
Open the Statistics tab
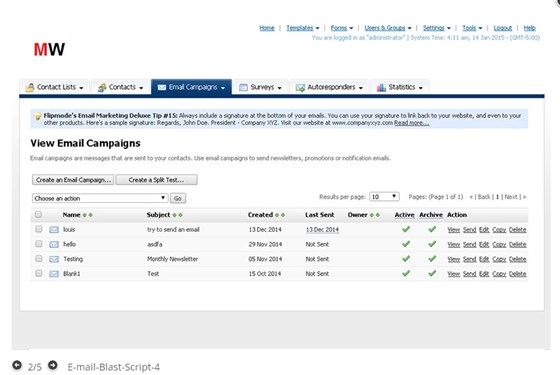point(400,87)
